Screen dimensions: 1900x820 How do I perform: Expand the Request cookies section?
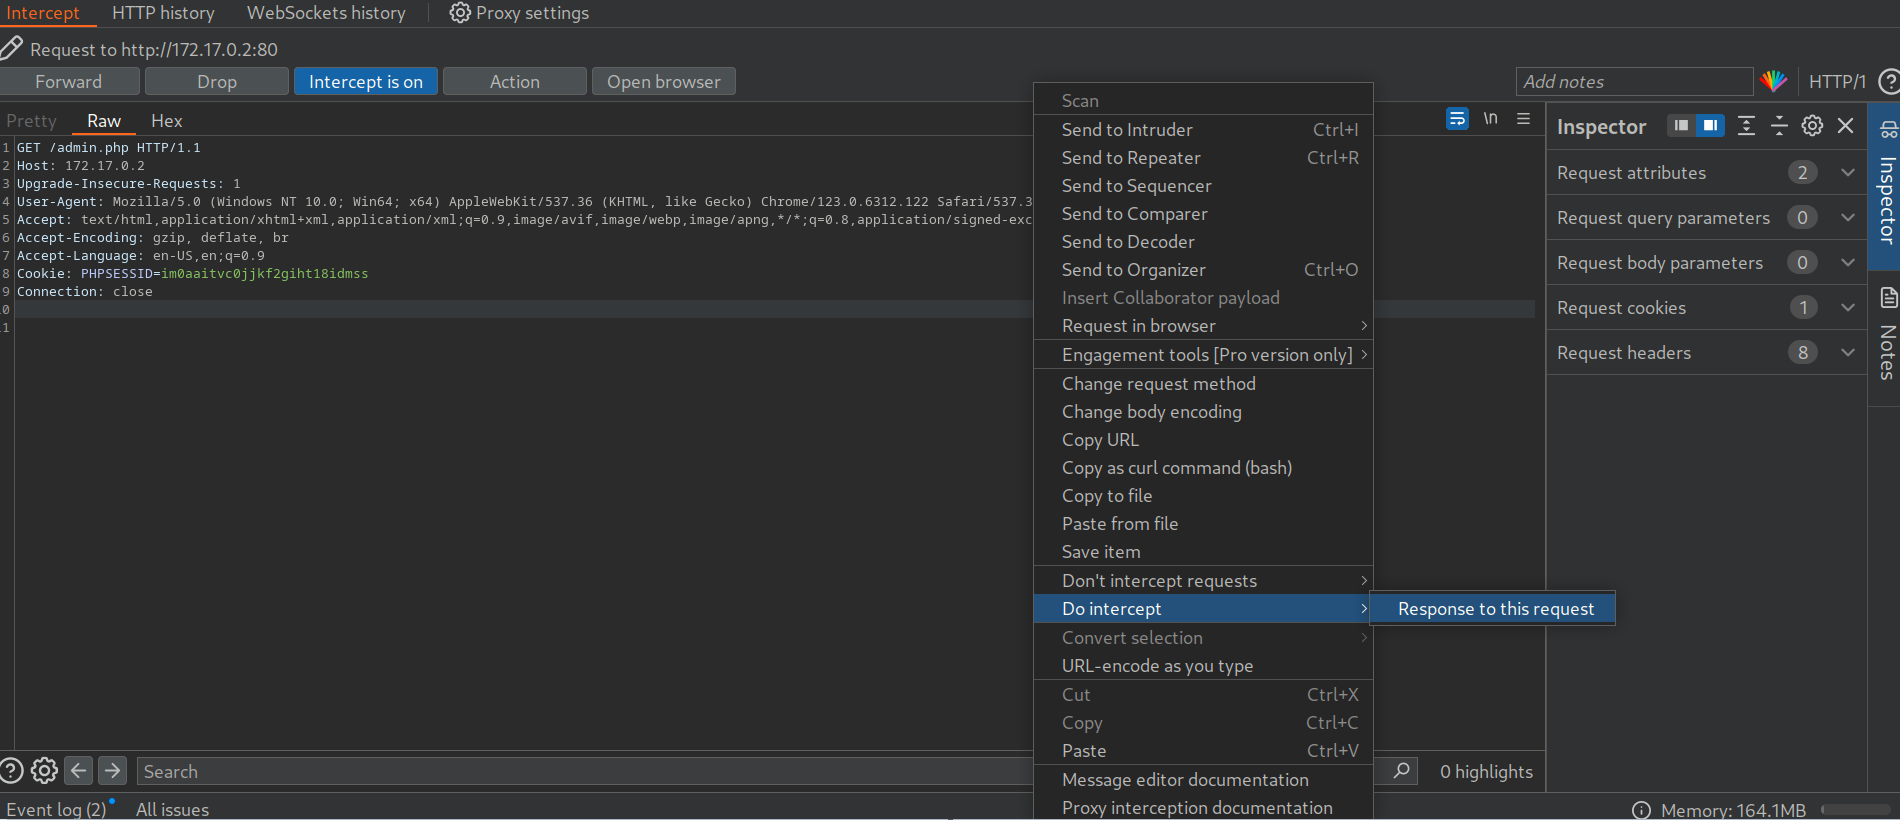point(1847,308)
